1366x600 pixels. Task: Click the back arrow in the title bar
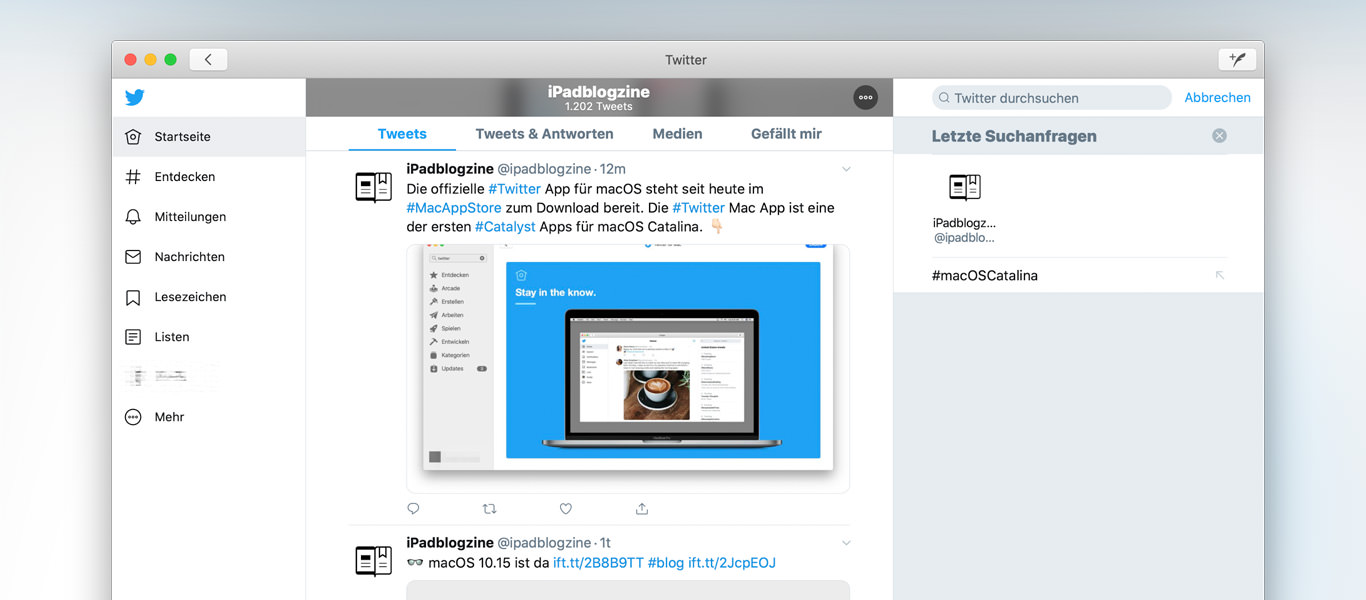pos(208,60)
